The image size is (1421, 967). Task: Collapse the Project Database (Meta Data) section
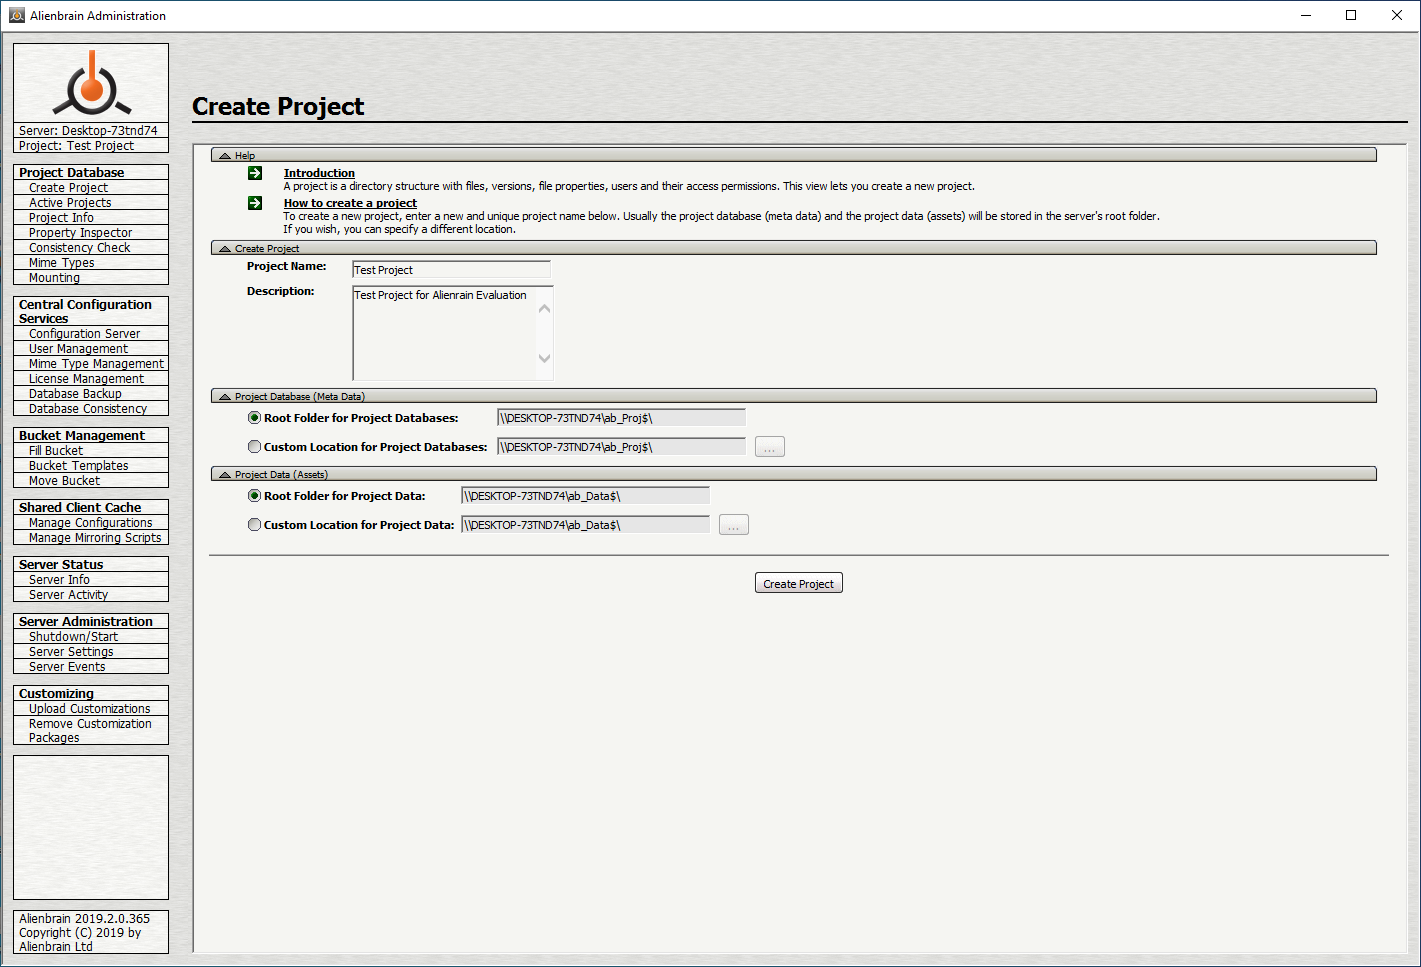click(x=225, y=397)
